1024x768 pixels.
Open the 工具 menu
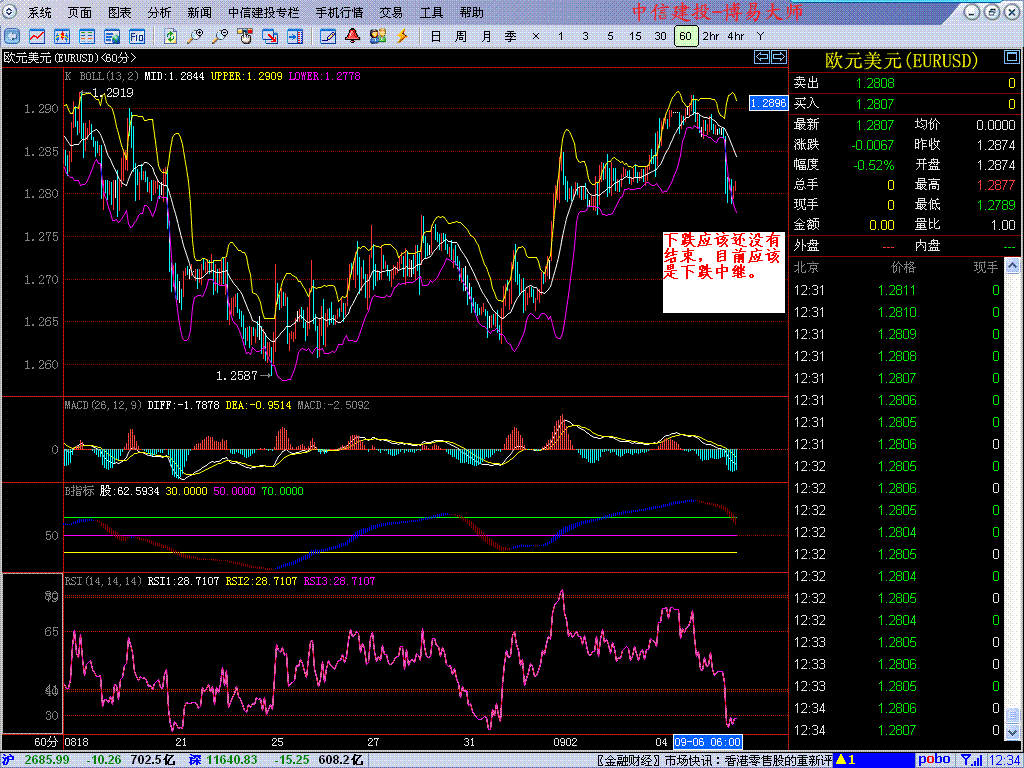click(x=431, y=12)
